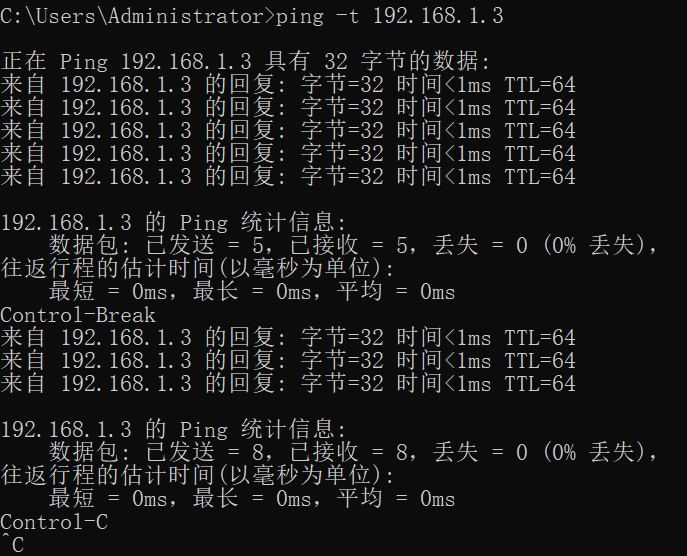
Task: Click the C:\Users\Administrator prompt path
Action: 136,15
